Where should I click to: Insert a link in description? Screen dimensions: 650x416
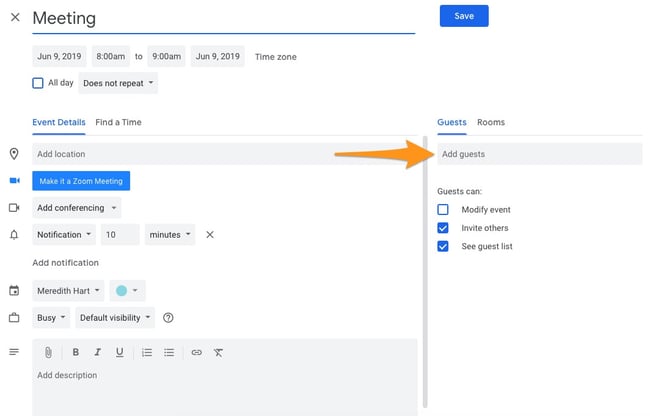[196, 352]
